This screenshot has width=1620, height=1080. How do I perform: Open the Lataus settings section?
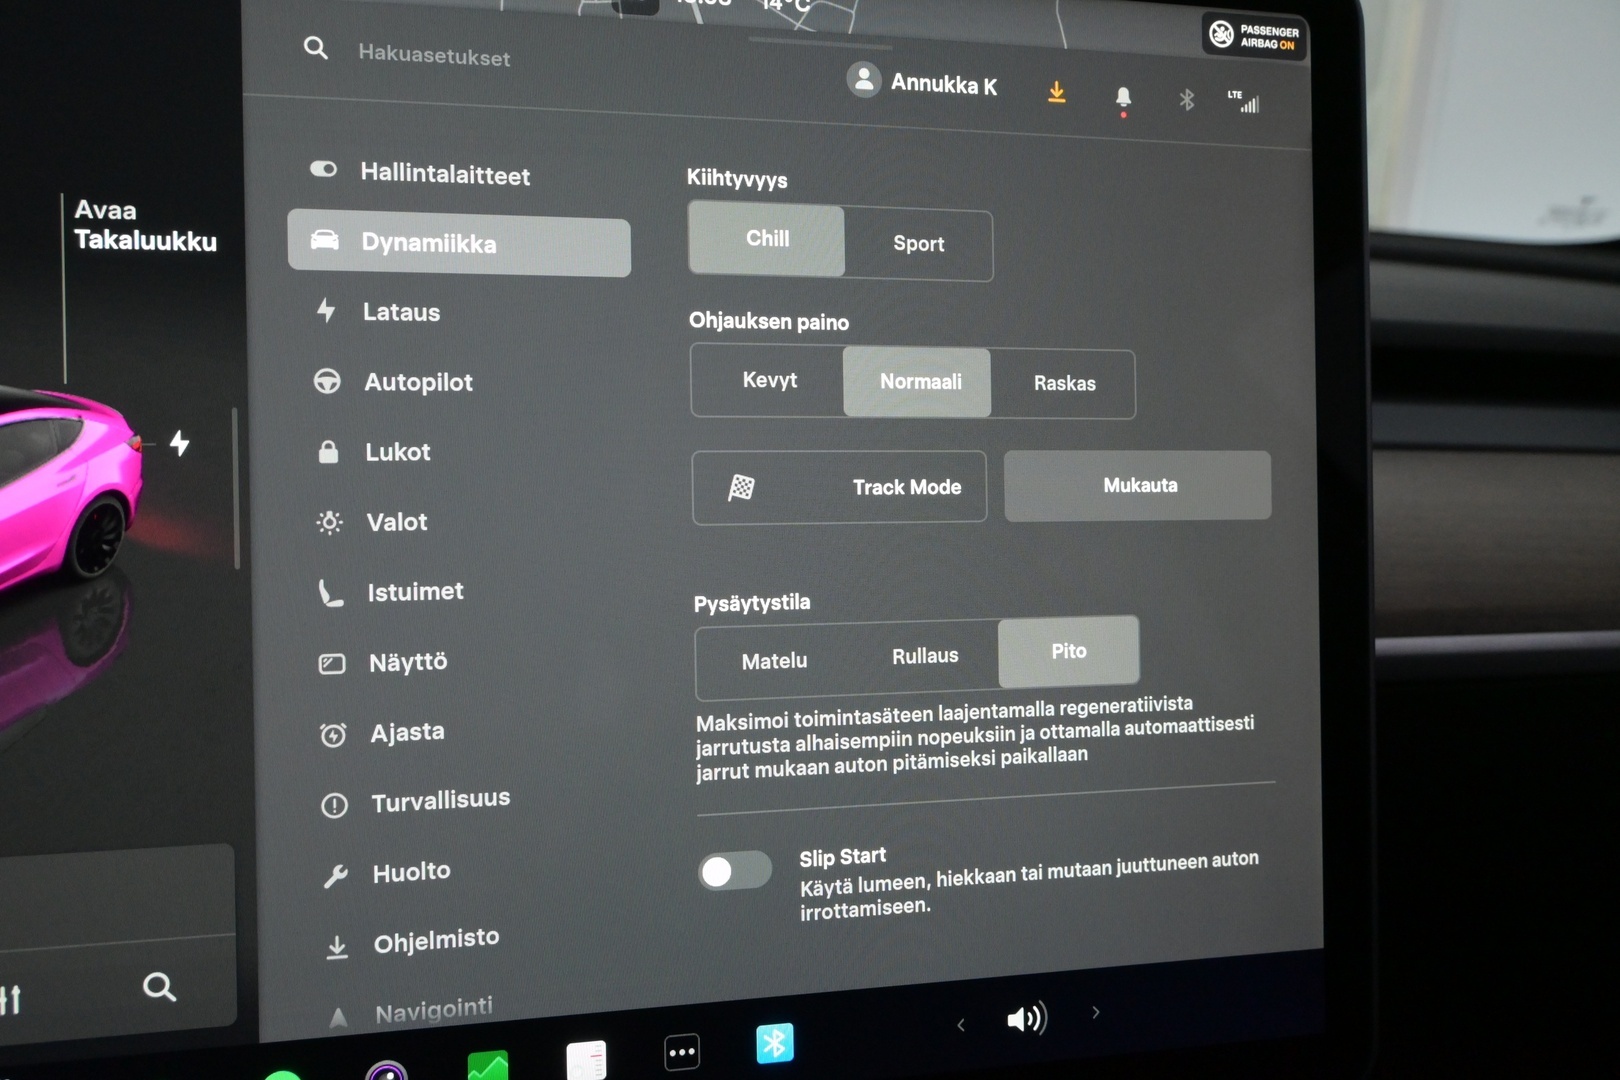tap(401, 311)
